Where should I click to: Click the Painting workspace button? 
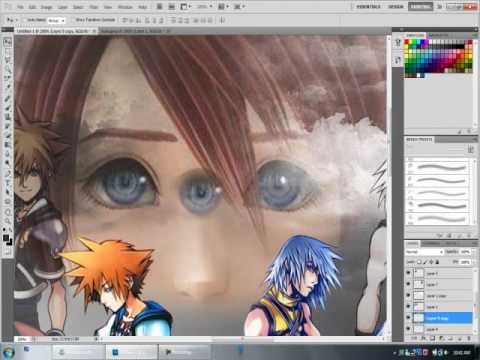420,6
